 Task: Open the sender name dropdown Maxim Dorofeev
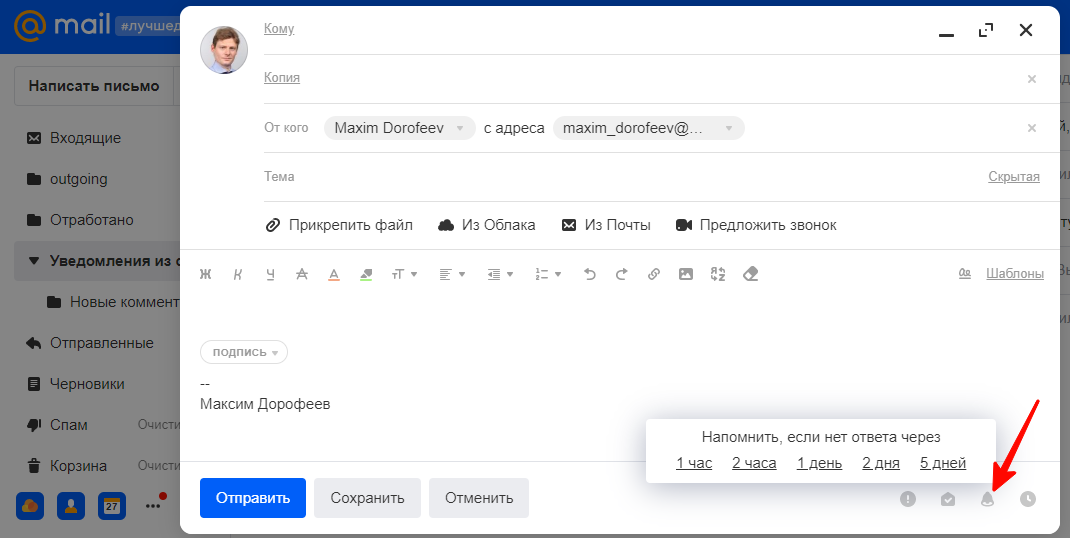(399, 128)
